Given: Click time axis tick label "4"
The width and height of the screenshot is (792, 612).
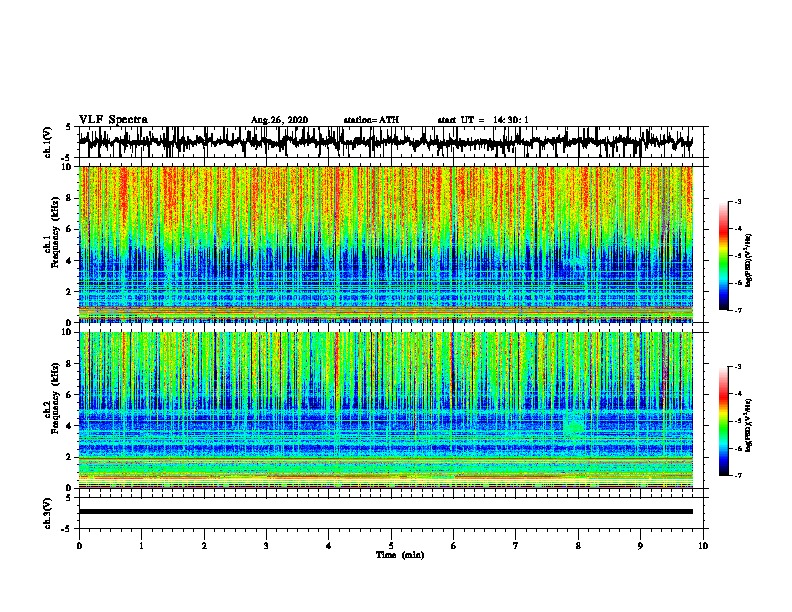Looking at the screenshot, I should (329, 545).
